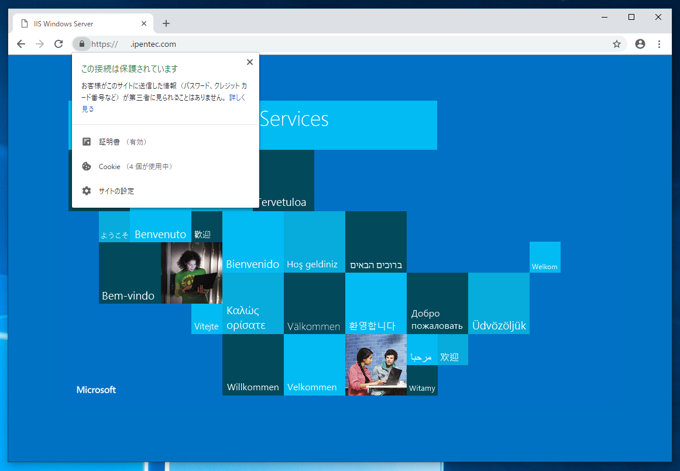Click the Vítejte tile
Image resolution: width=680 pixels, height=471 pixels.
[x=207, y=319]
